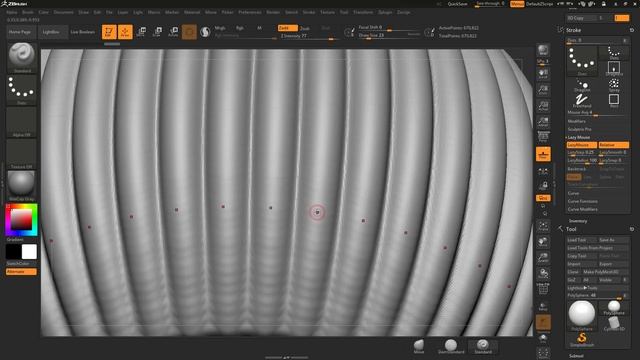Toggle Live Boolean

[83, 32]
